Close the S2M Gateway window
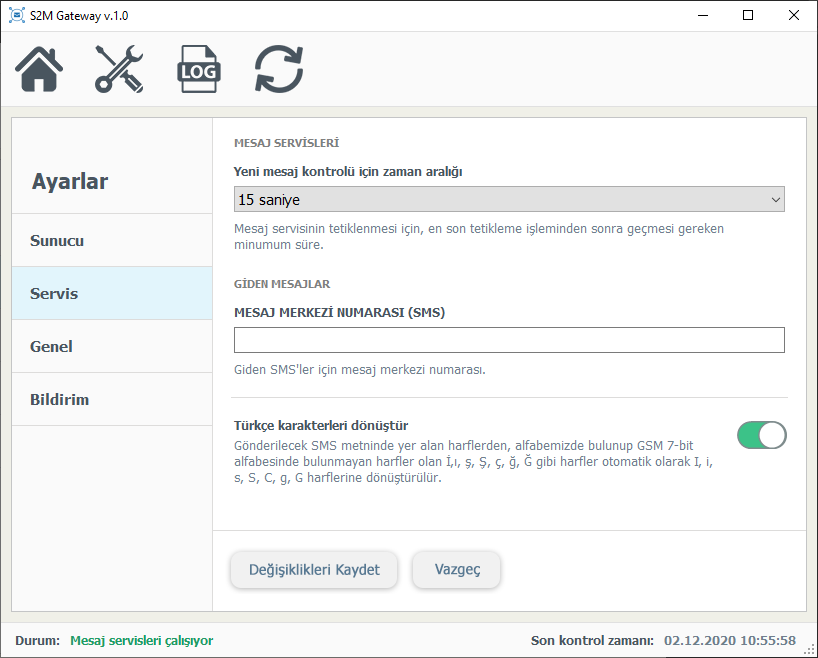 tap(793, 16)
